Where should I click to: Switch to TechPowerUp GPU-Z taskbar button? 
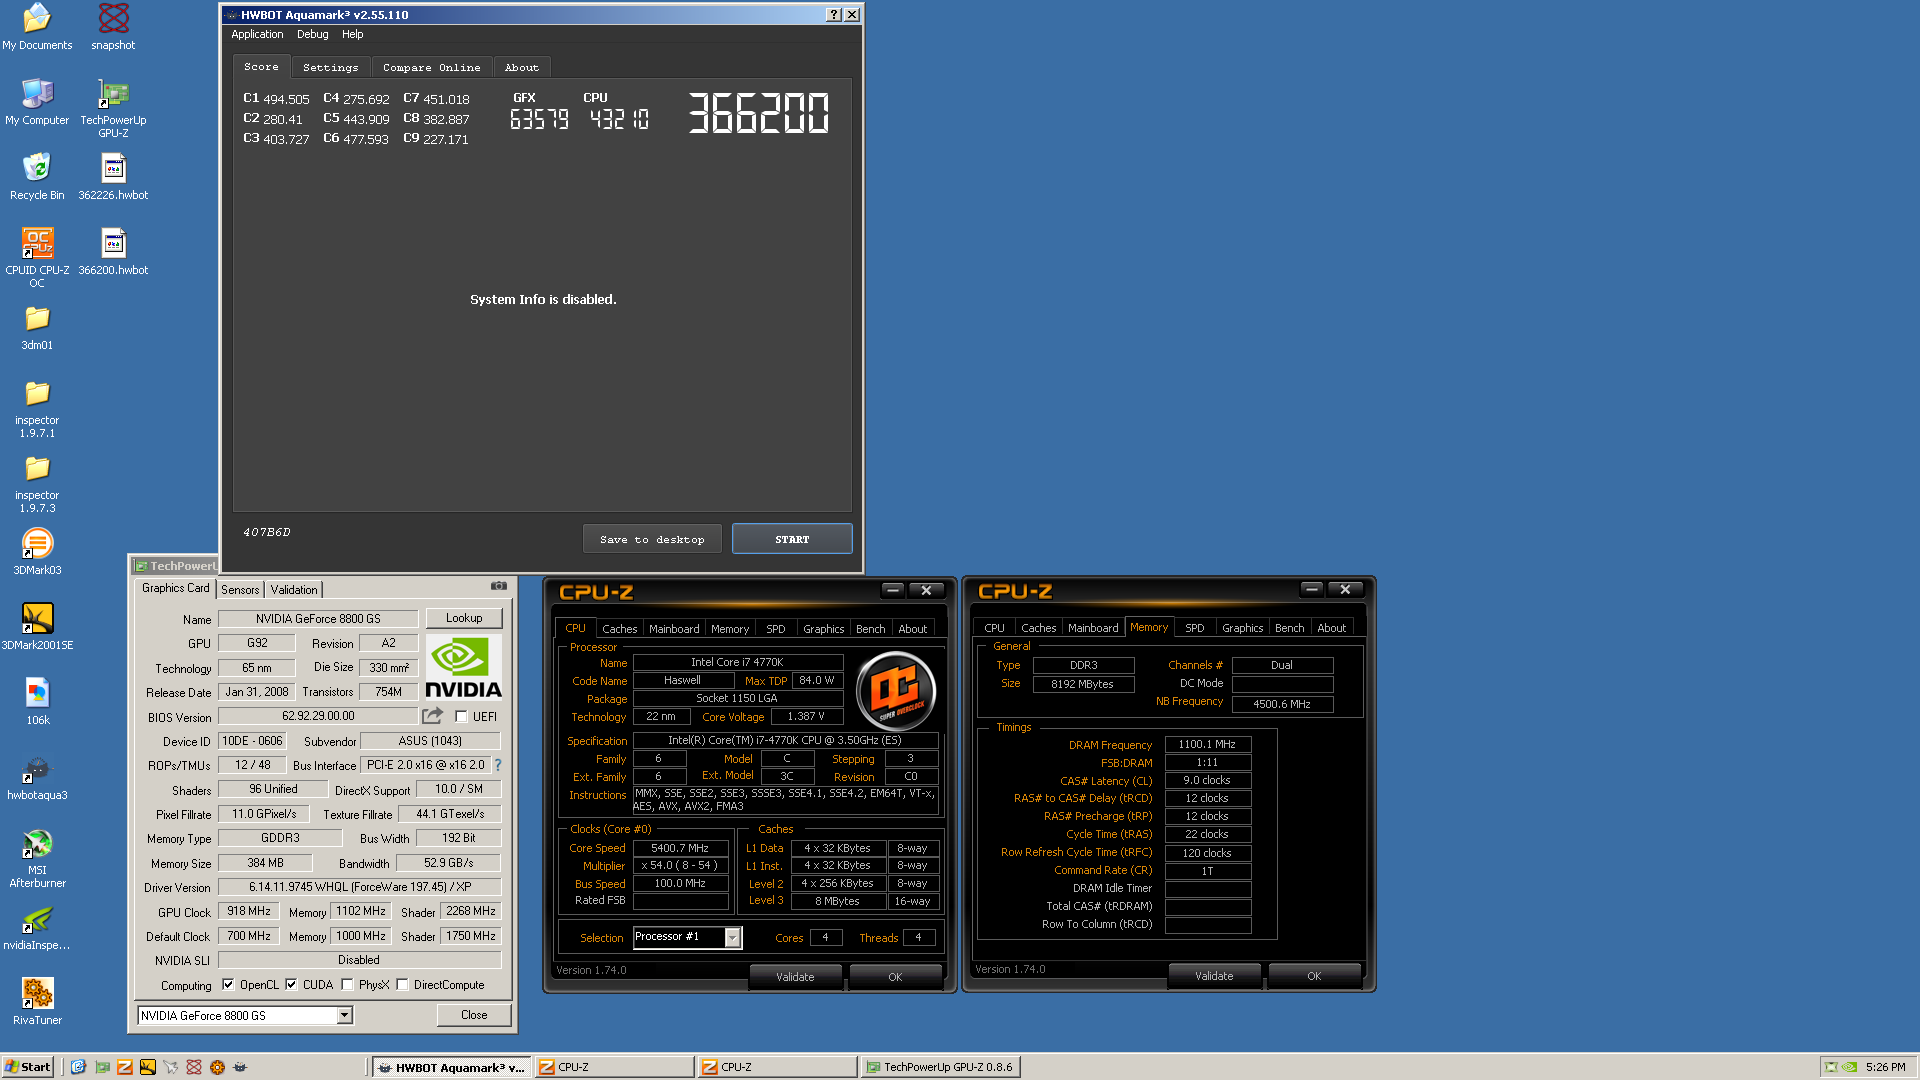coord(939,1067)
